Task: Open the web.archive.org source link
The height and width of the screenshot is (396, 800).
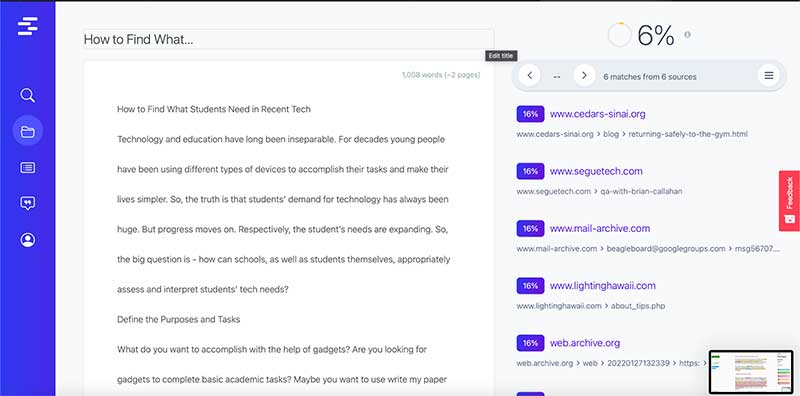Action: (585, 343)
